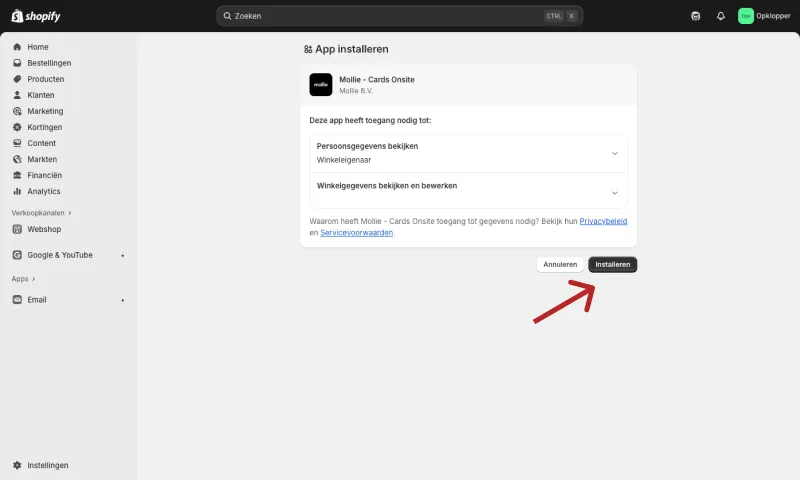Screen dimensions: 800x480
Task: Click the Mollie app logo
Action: click(320, 85)
